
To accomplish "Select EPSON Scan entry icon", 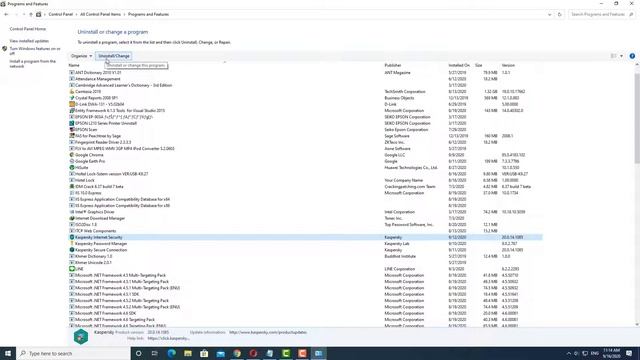I will (72, 129).
